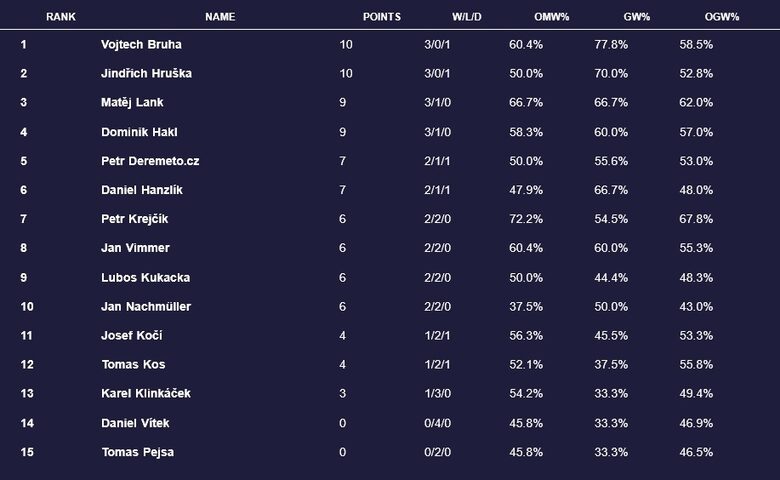Click on Petr Deremeto.cz
This screenshot has height=480, width=780.
(150, 161)
